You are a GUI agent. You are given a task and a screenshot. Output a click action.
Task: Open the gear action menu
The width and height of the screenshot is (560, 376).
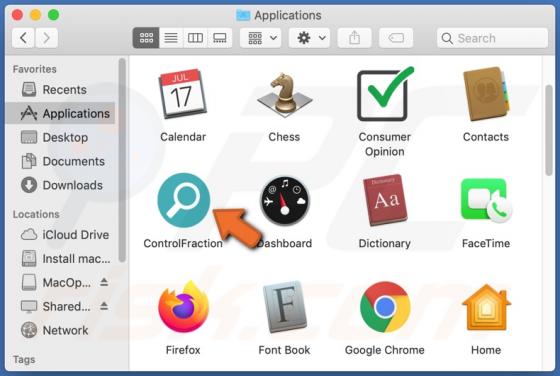coord(309,38)
